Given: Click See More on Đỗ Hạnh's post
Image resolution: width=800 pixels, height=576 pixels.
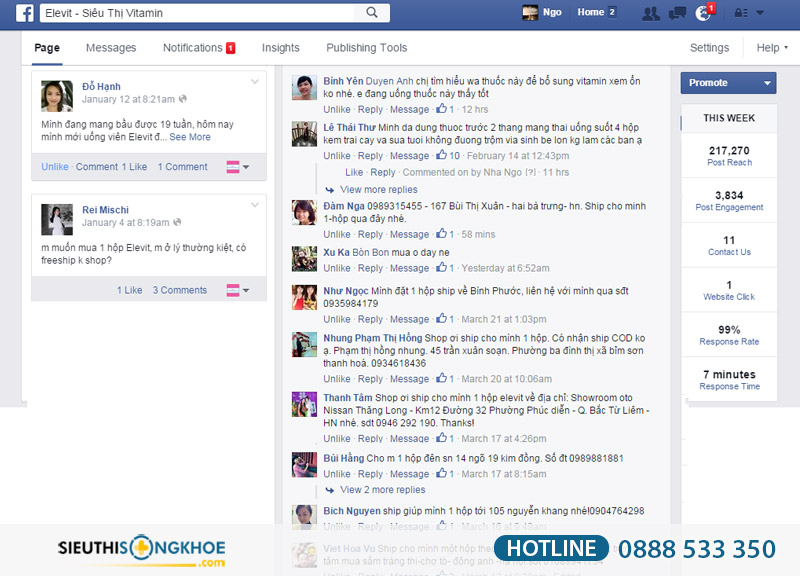Looking at the screenshot, I should click(190, 137).
